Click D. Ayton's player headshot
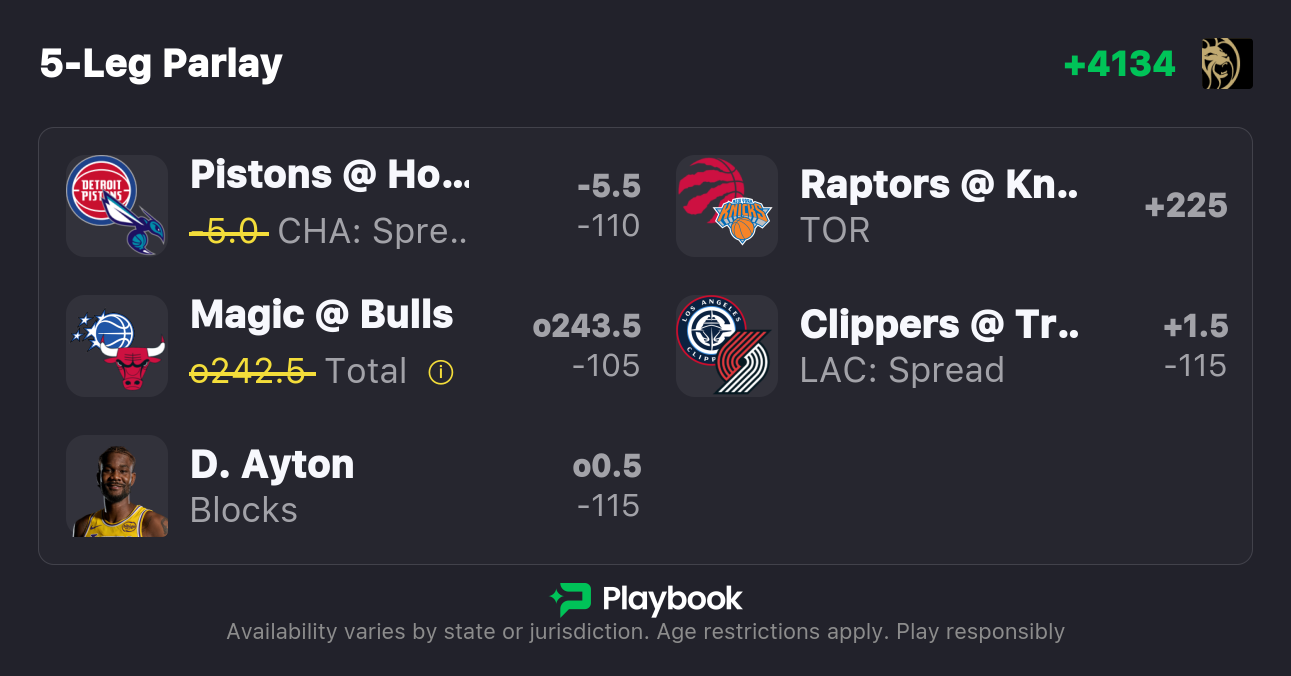1291x676 pixels. tap(116, 486)
